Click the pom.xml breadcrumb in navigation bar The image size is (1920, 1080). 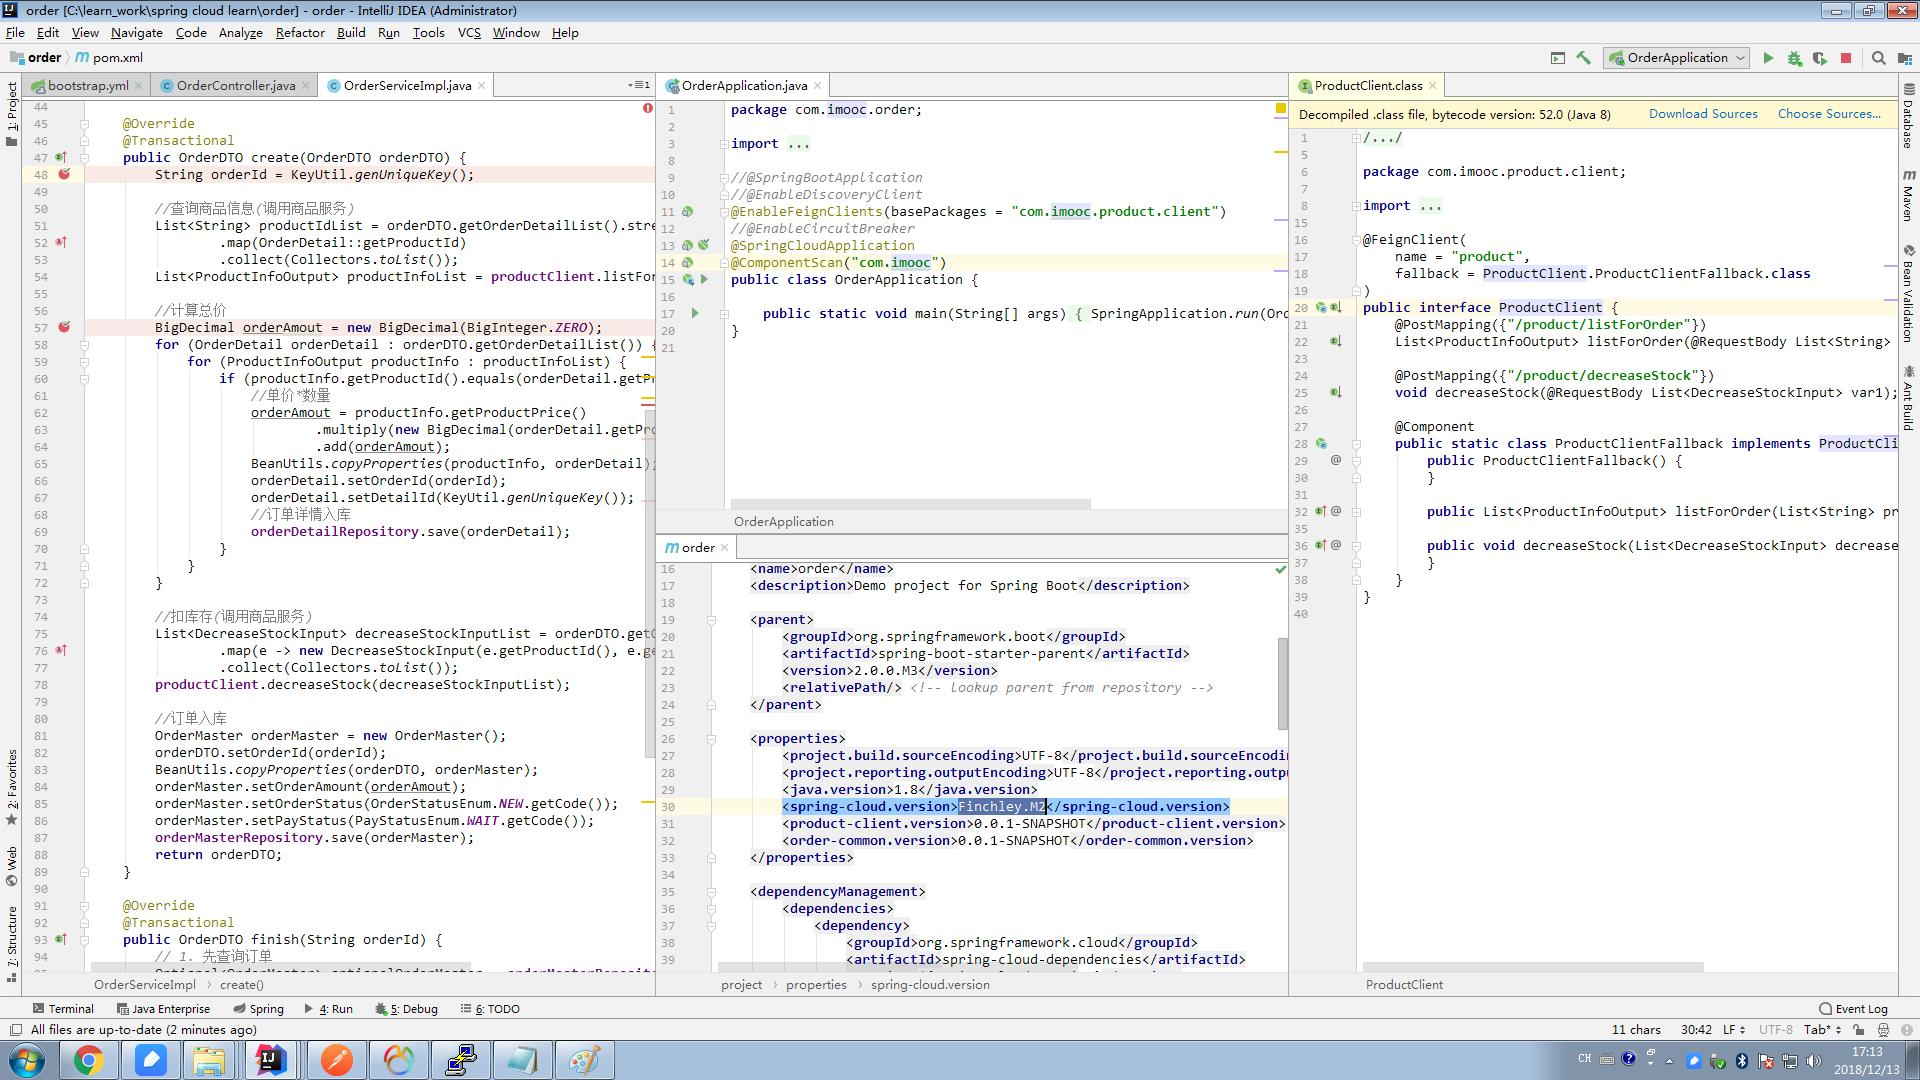109,58
